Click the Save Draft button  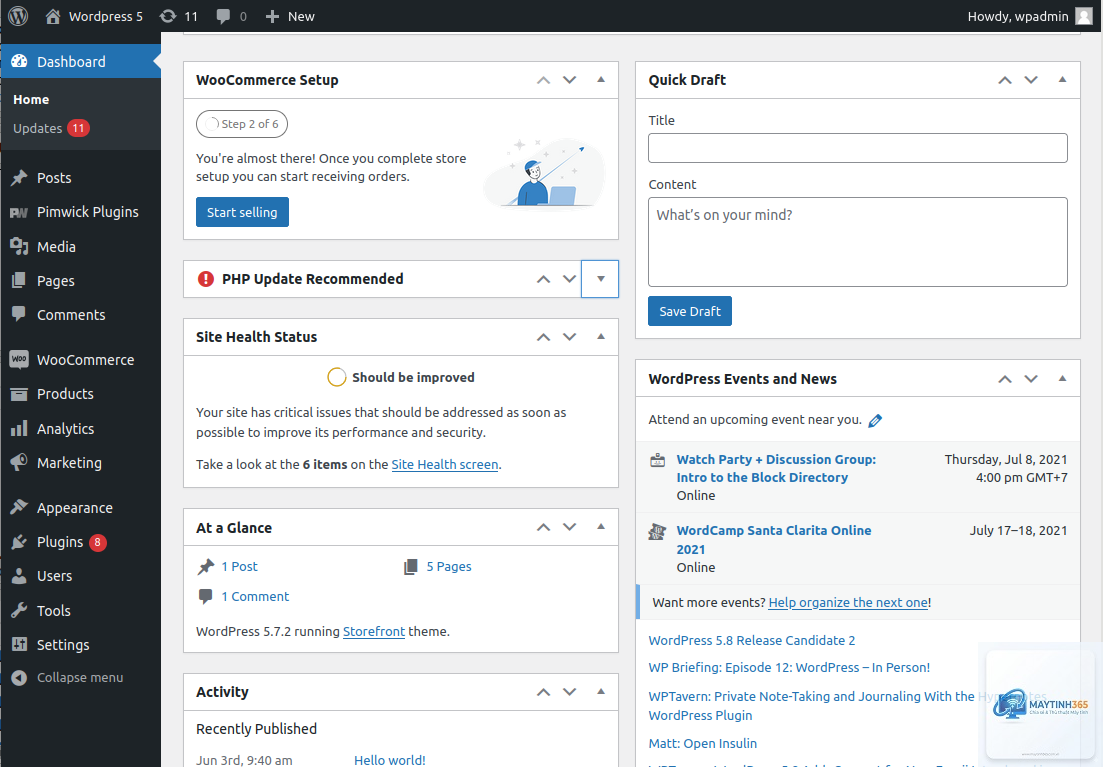pos(689,311)
